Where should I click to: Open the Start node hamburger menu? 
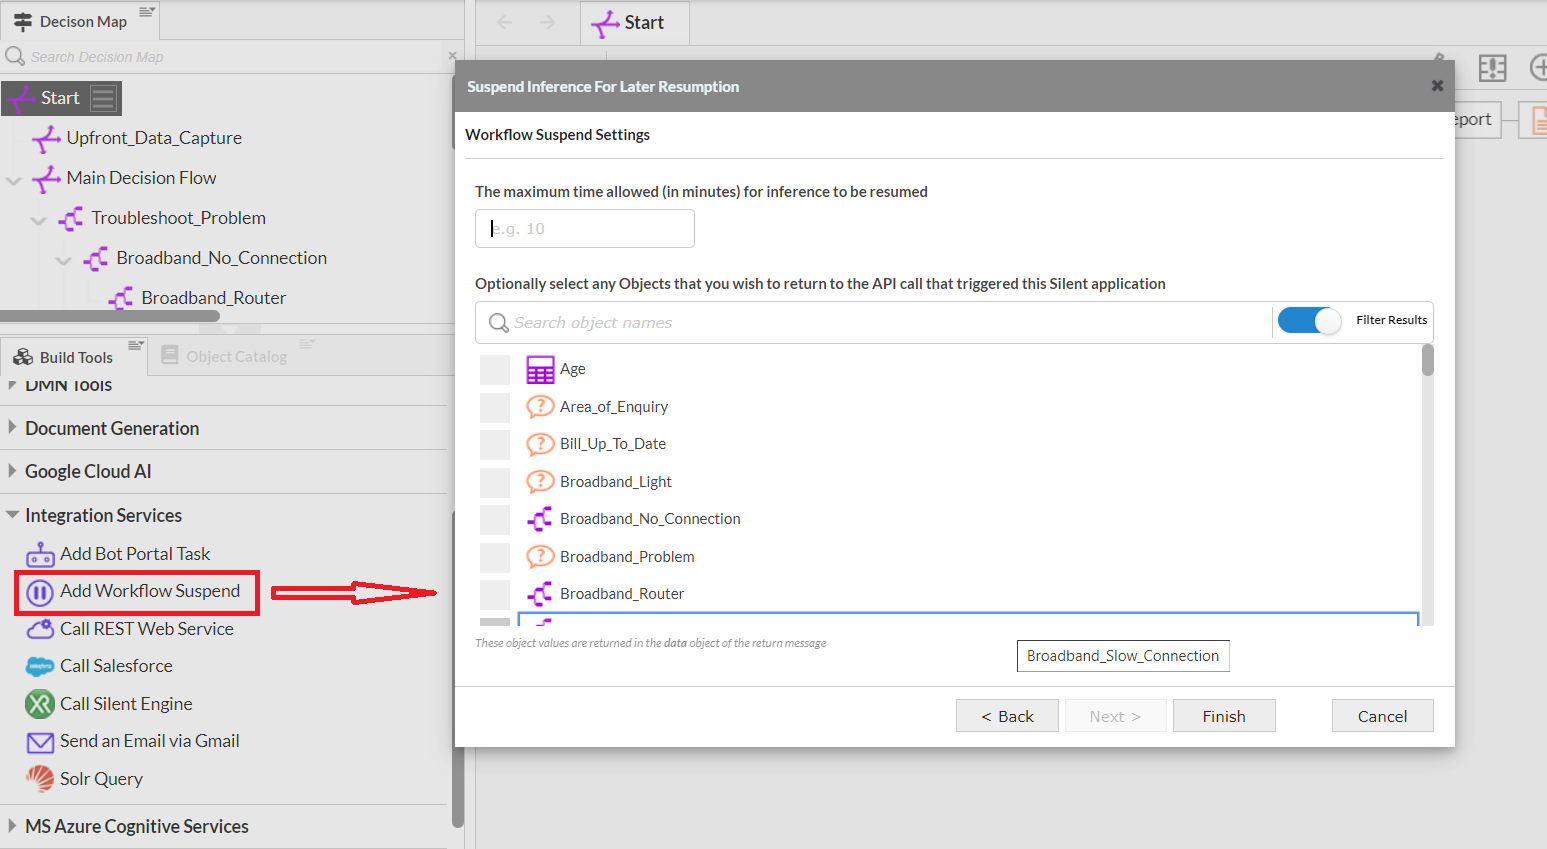[101, 97]
